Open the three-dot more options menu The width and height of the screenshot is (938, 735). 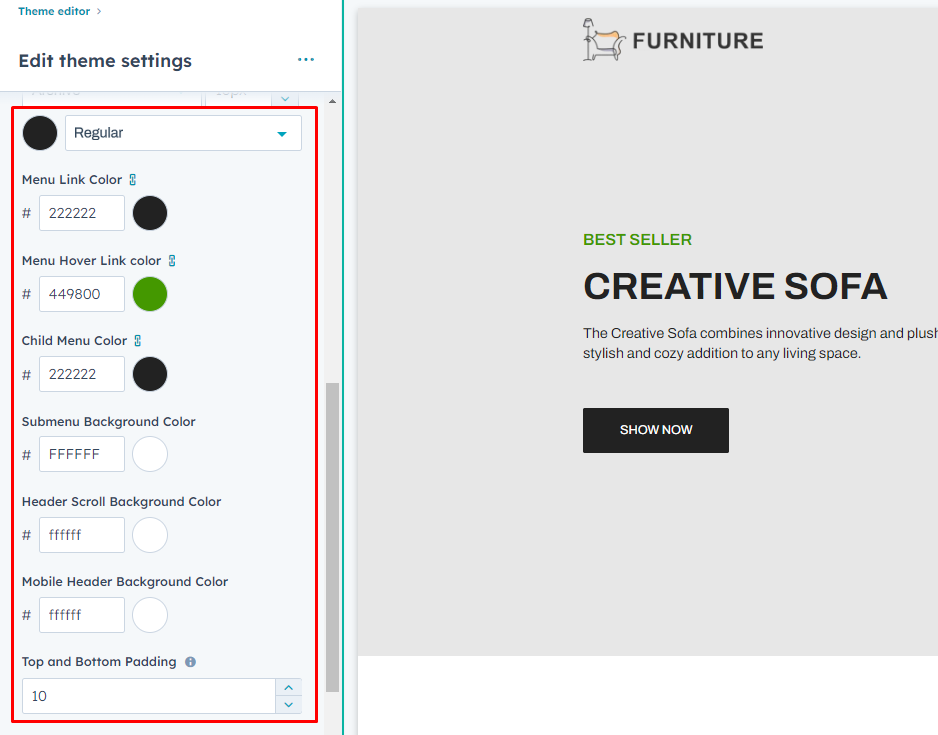coord(306,60)
